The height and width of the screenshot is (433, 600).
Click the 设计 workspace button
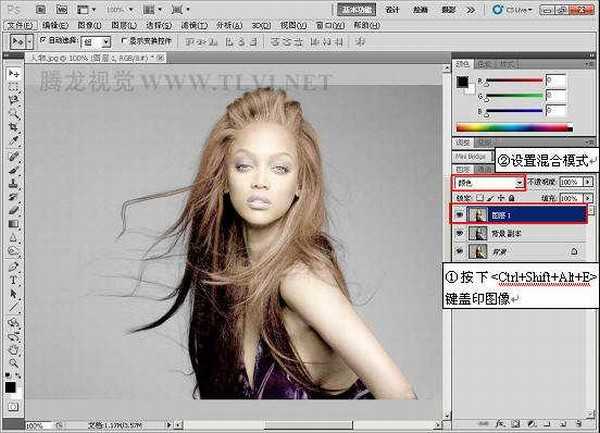pos(392,8)
